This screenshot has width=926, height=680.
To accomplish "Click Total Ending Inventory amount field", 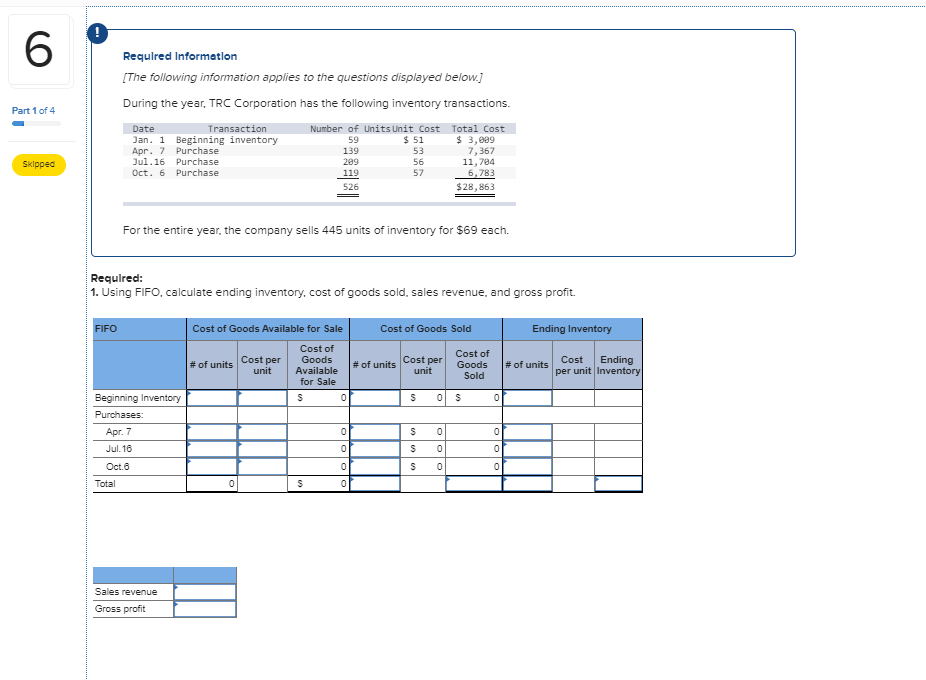I will (x=618, y=484).
